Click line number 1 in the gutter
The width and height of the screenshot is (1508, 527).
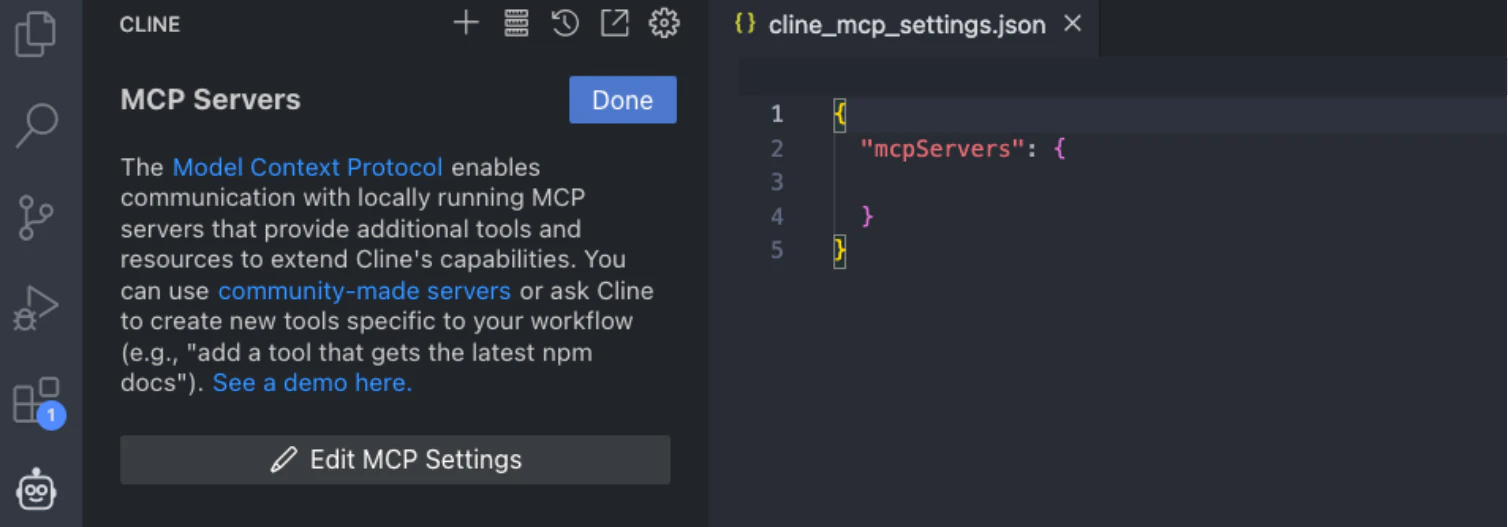click(777, 115)
